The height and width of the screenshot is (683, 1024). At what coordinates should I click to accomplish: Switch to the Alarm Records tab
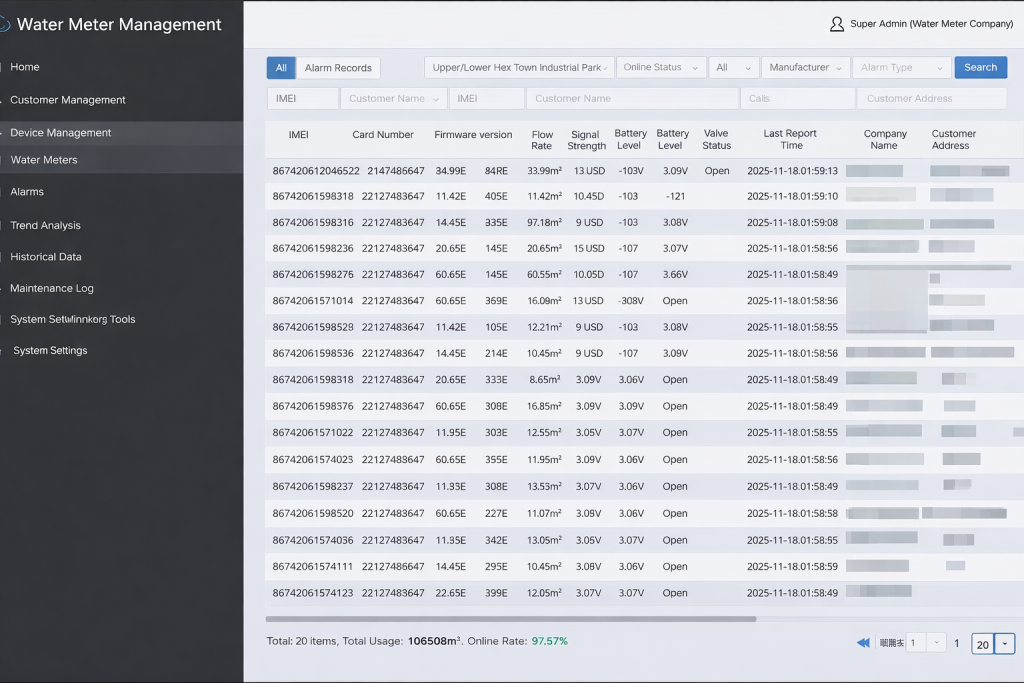point(338,68)
